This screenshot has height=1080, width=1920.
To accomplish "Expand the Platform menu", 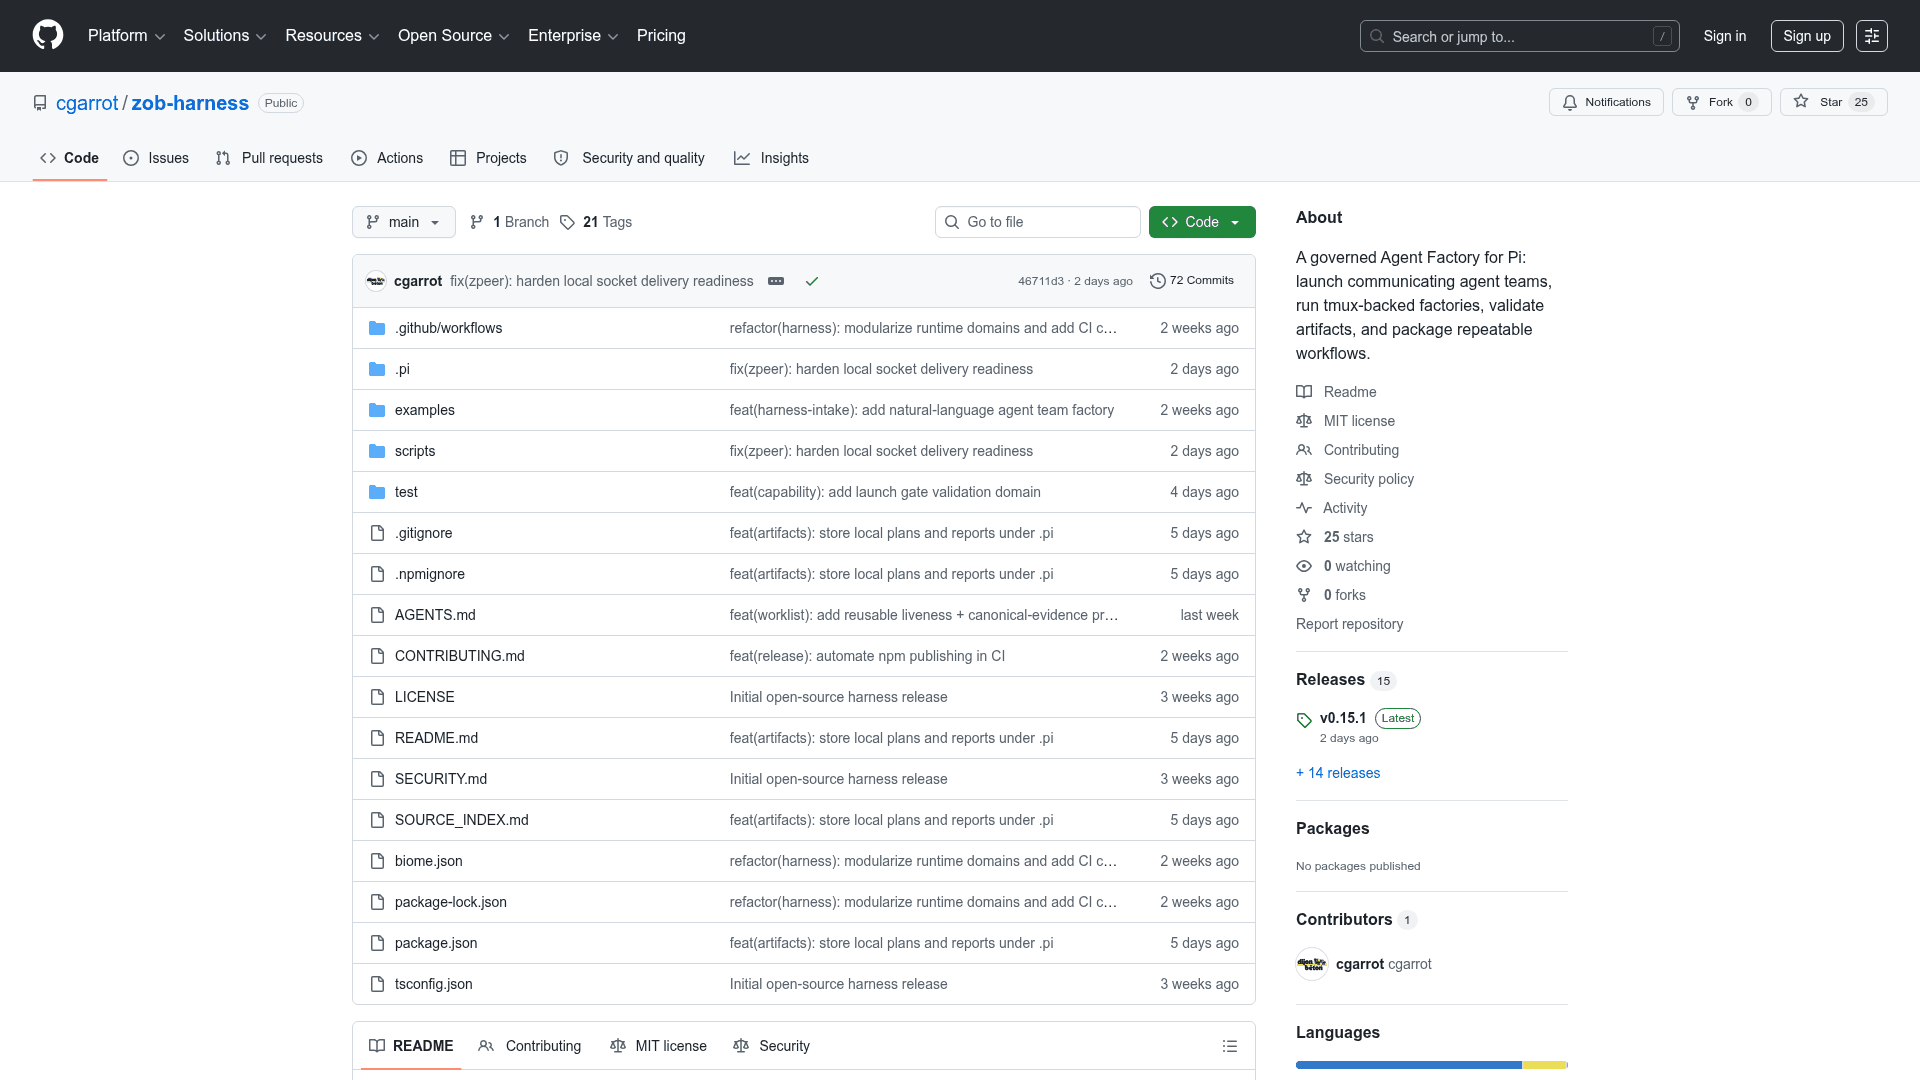I will point(126,36).
